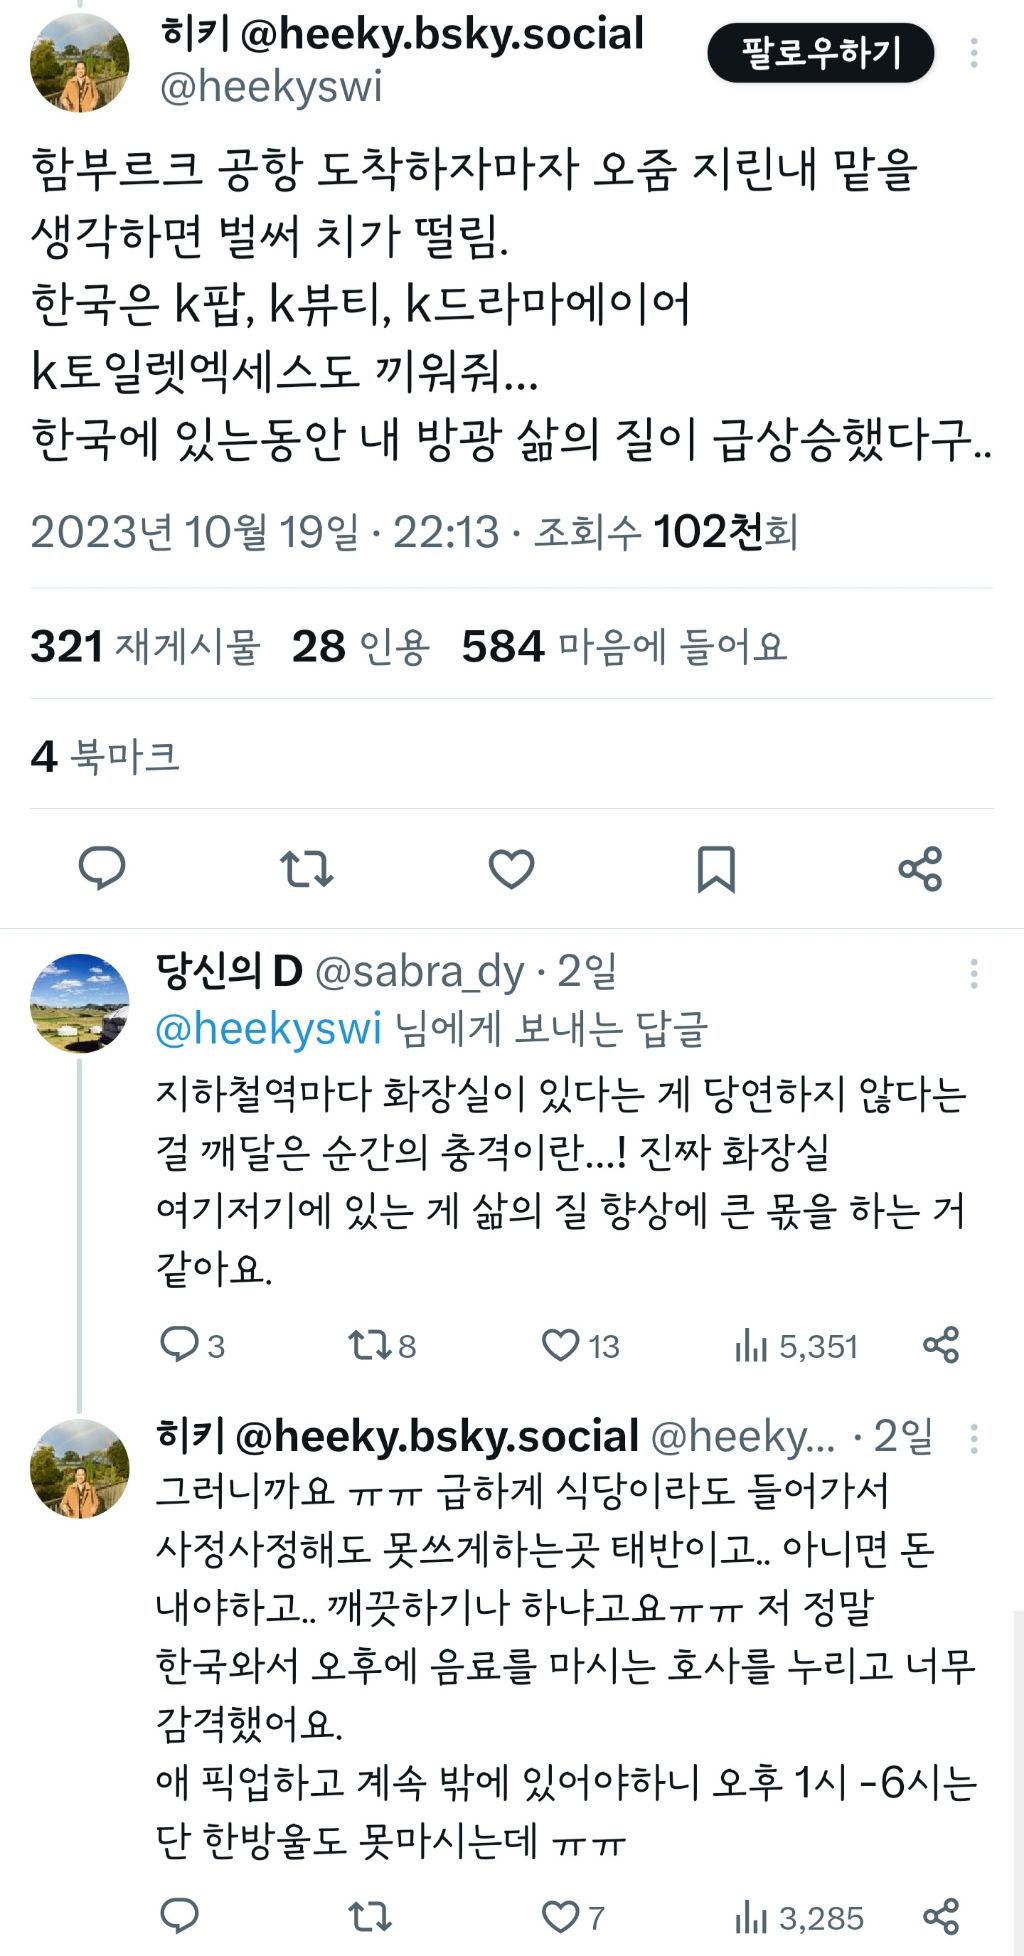Open more options on 히키's bottom reply
Image resolution: width=1024 pixels, height=1956 pixels.
tap(974, 1439)
